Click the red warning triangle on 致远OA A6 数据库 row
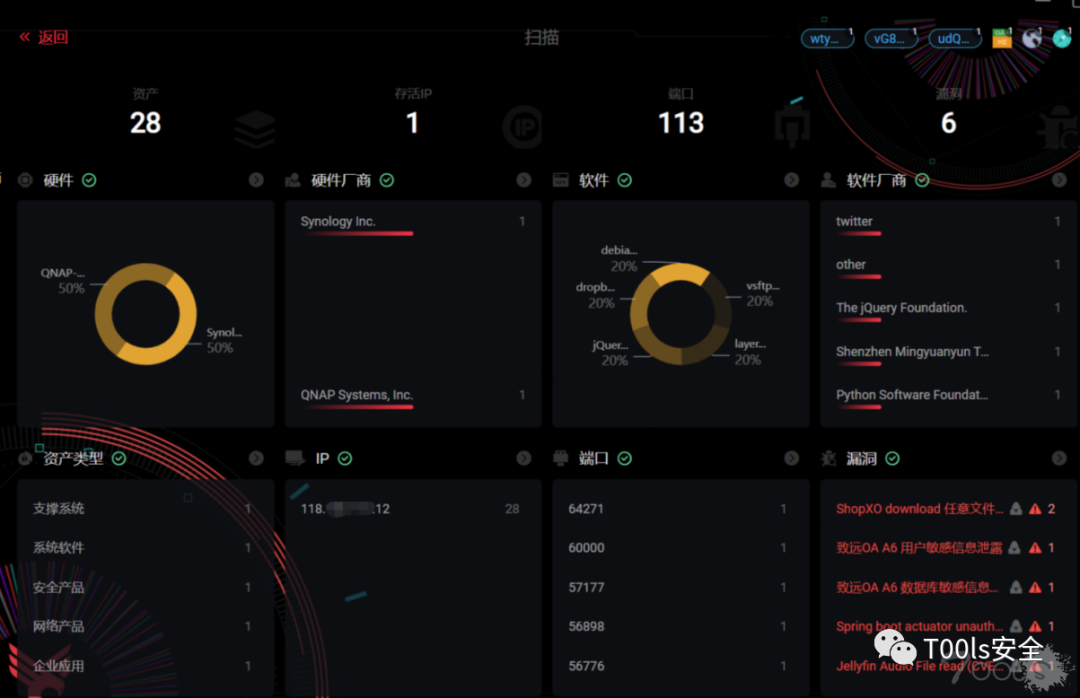1080x698 pixels. click(x=1035, y=588)
